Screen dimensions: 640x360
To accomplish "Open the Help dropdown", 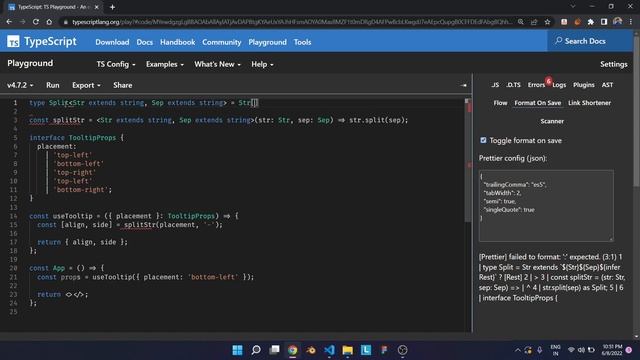I will pos(262,64).
